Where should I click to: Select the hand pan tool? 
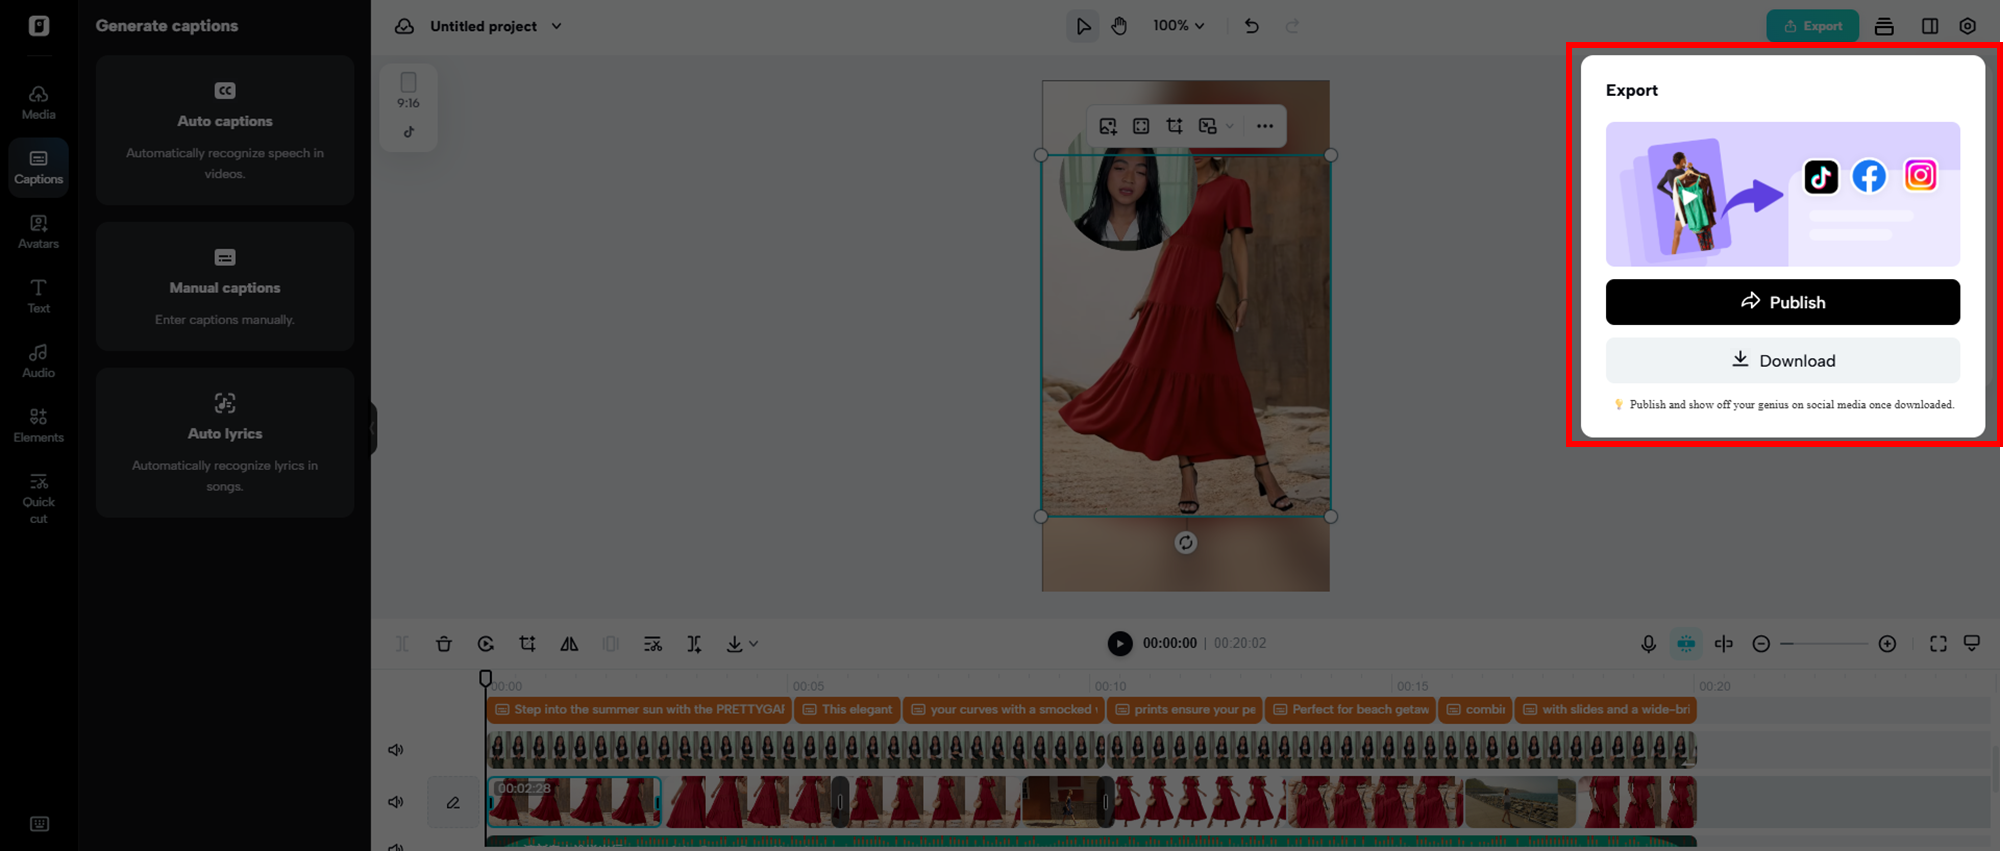tap(1119, 26)
